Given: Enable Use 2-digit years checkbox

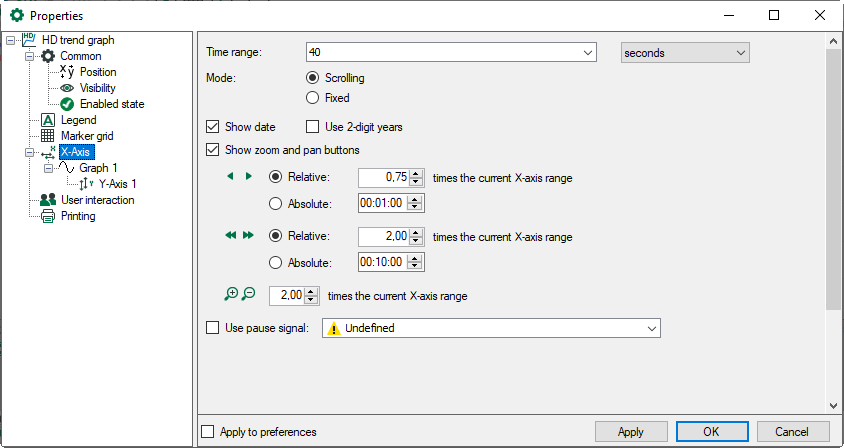Looking at the screenshot, I should pos(312,127).
